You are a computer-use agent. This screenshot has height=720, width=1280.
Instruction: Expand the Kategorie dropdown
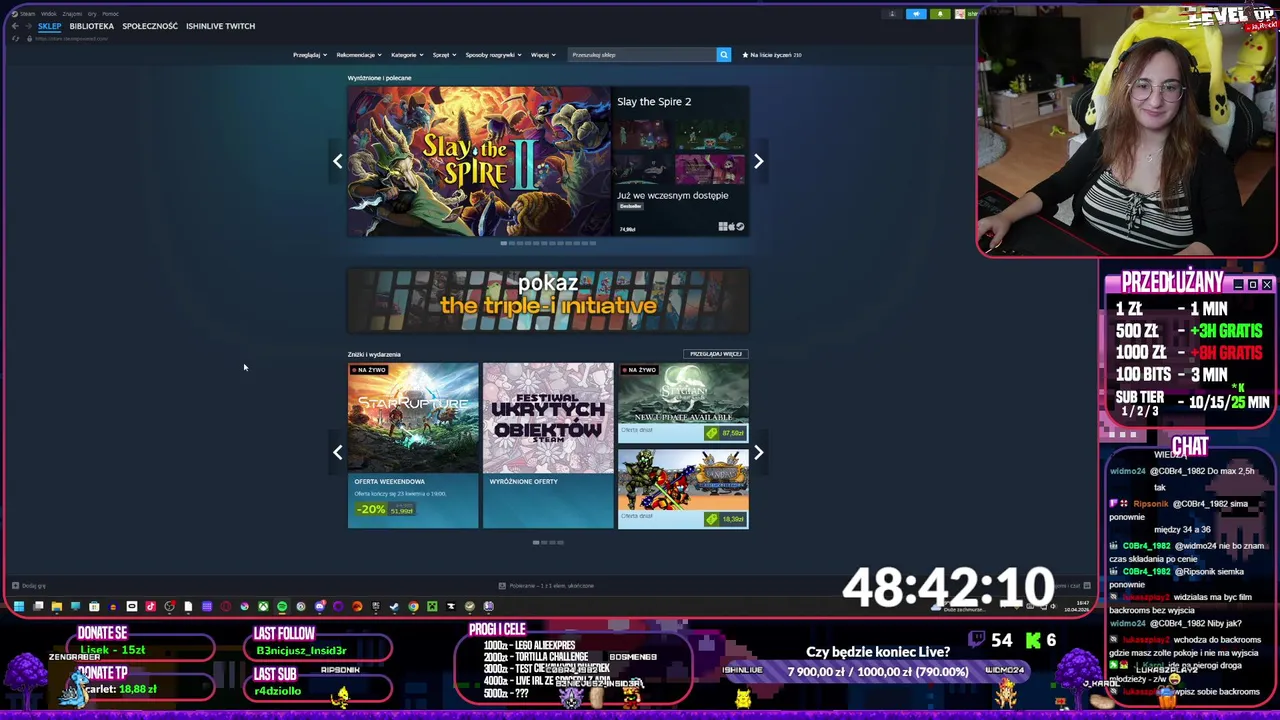tap(406, 55)
